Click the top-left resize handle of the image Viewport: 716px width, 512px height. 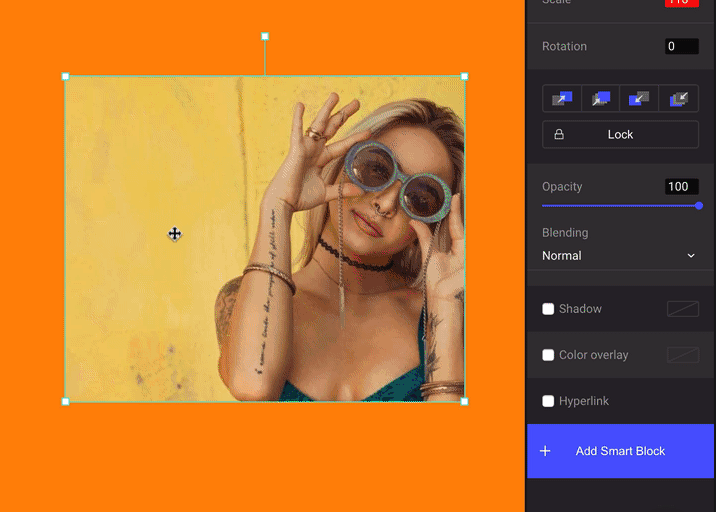pos(66,76)
